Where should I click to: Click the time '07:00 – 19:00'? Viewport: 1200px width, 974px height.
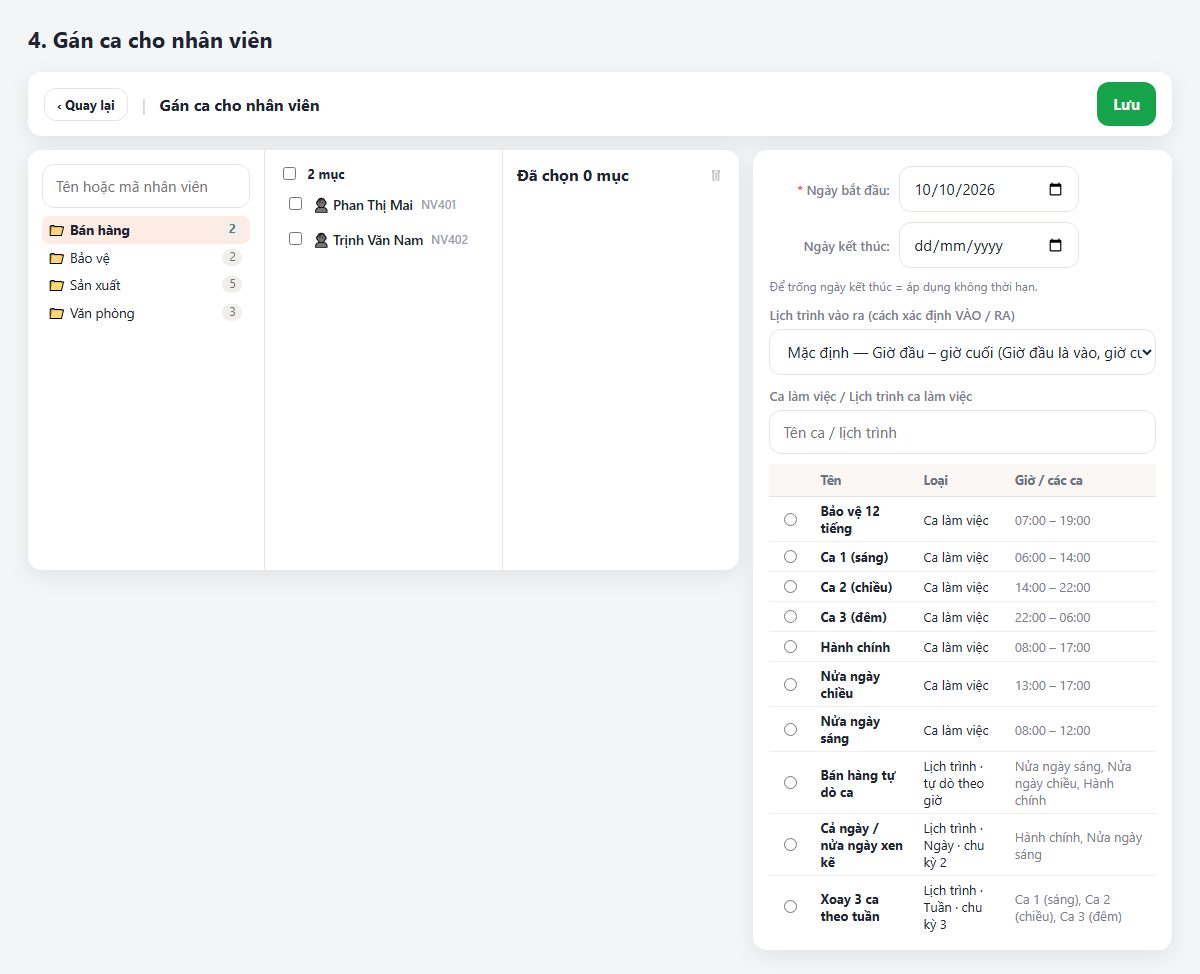[1053, 520]
